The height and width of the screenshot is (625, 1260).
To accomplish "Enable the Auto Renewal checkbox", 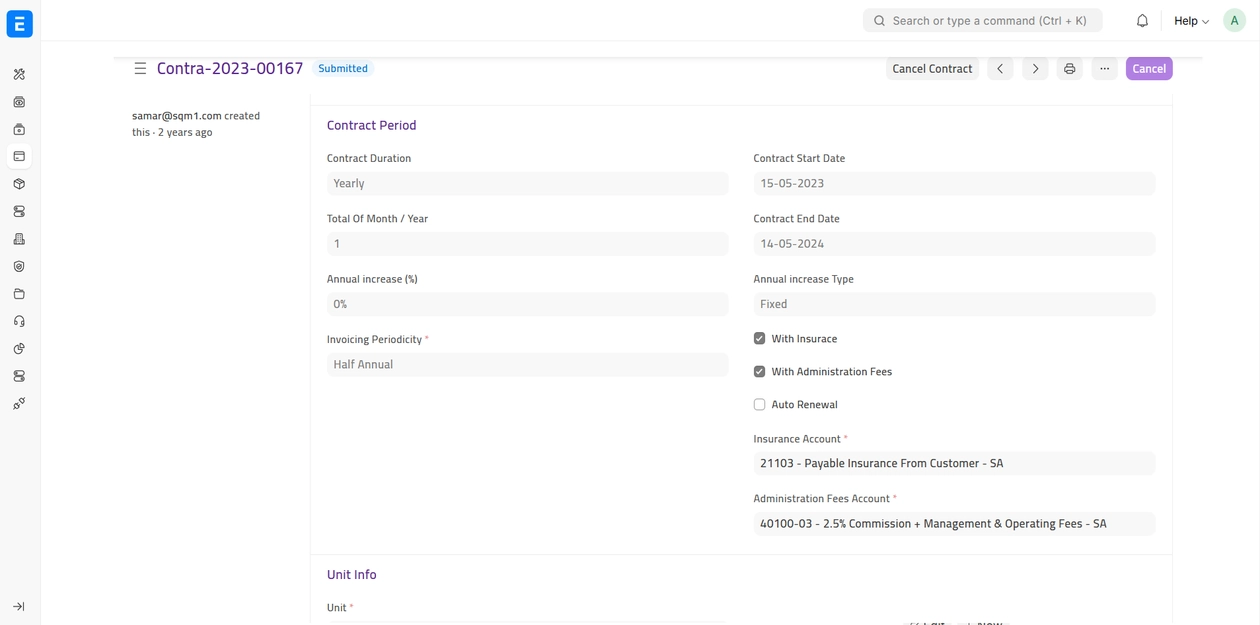I will click(759, 405).
